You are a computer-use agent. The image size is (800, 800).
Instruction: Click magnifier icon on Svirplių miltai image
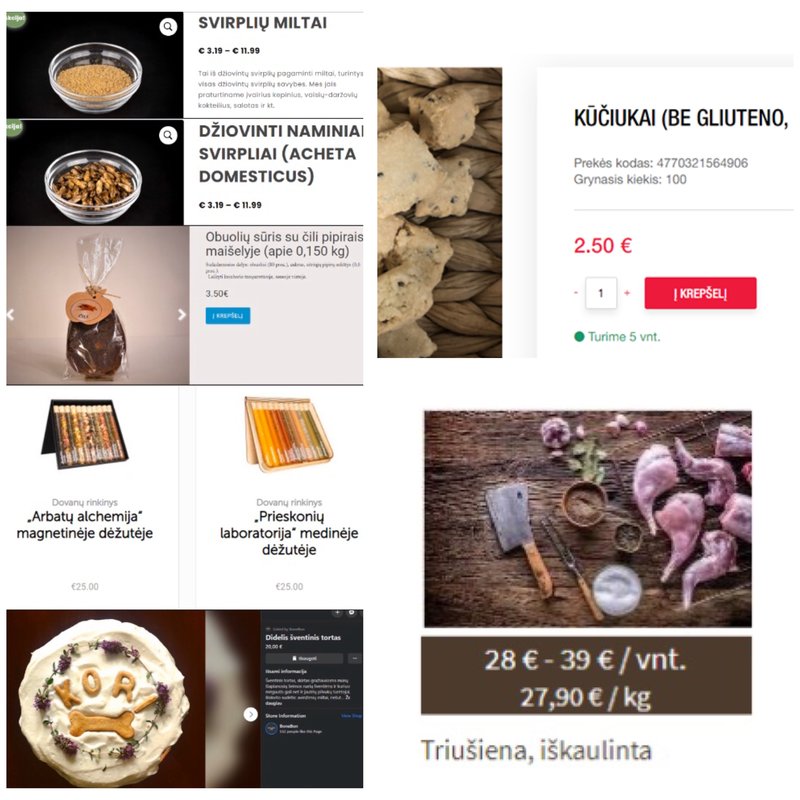point(168,27)
